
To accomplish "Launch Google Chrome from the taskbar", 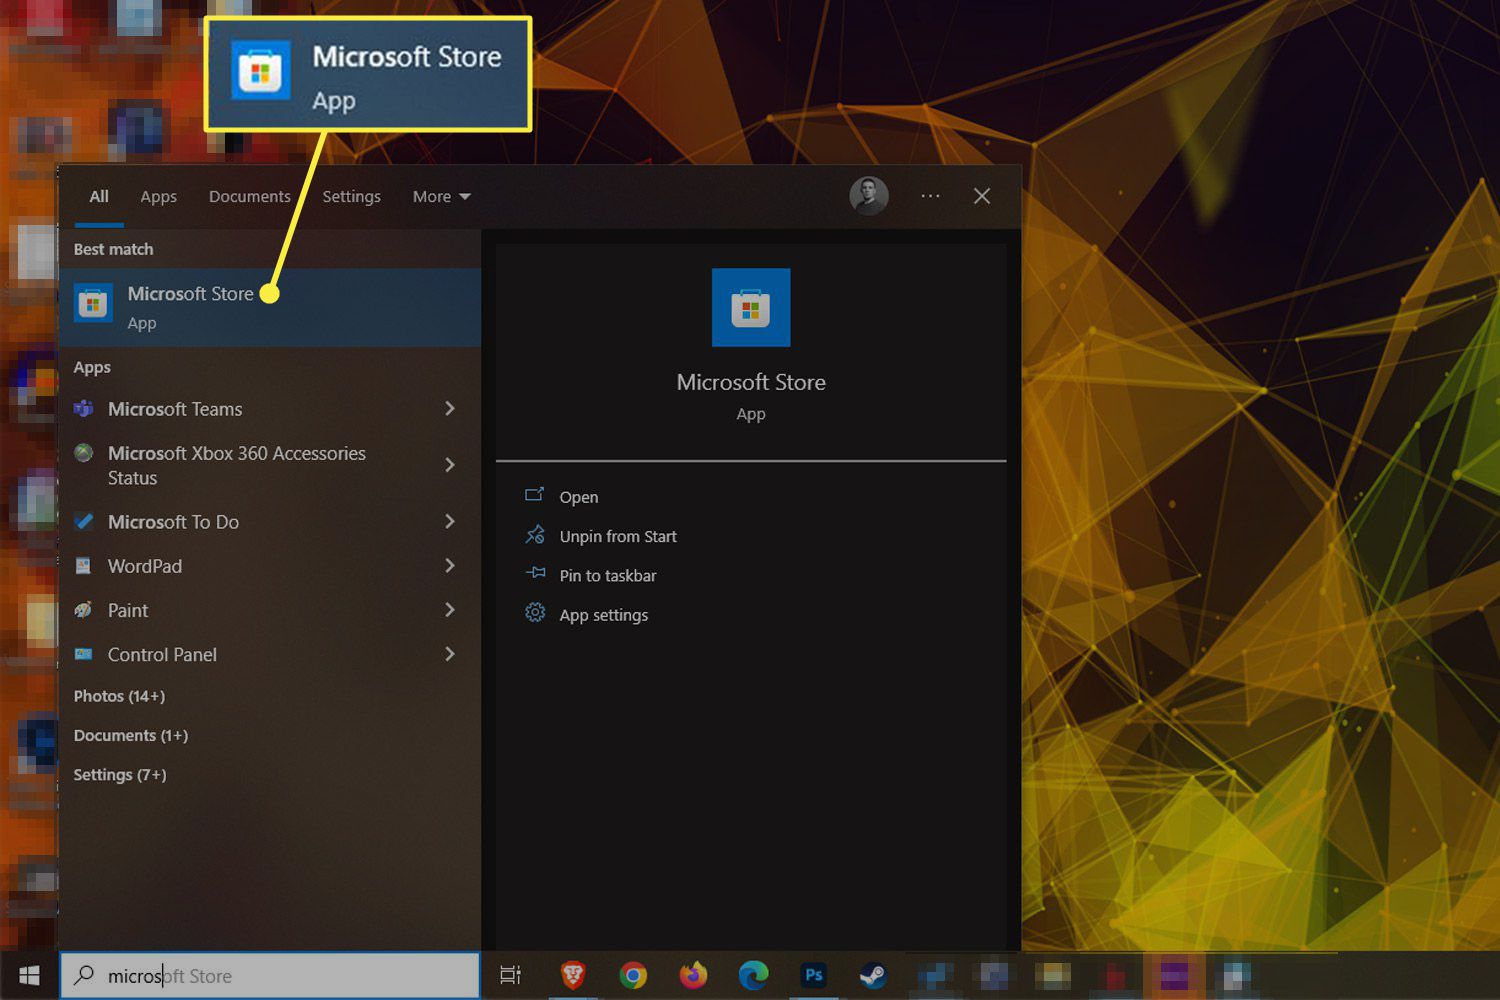I will point(633,975).
